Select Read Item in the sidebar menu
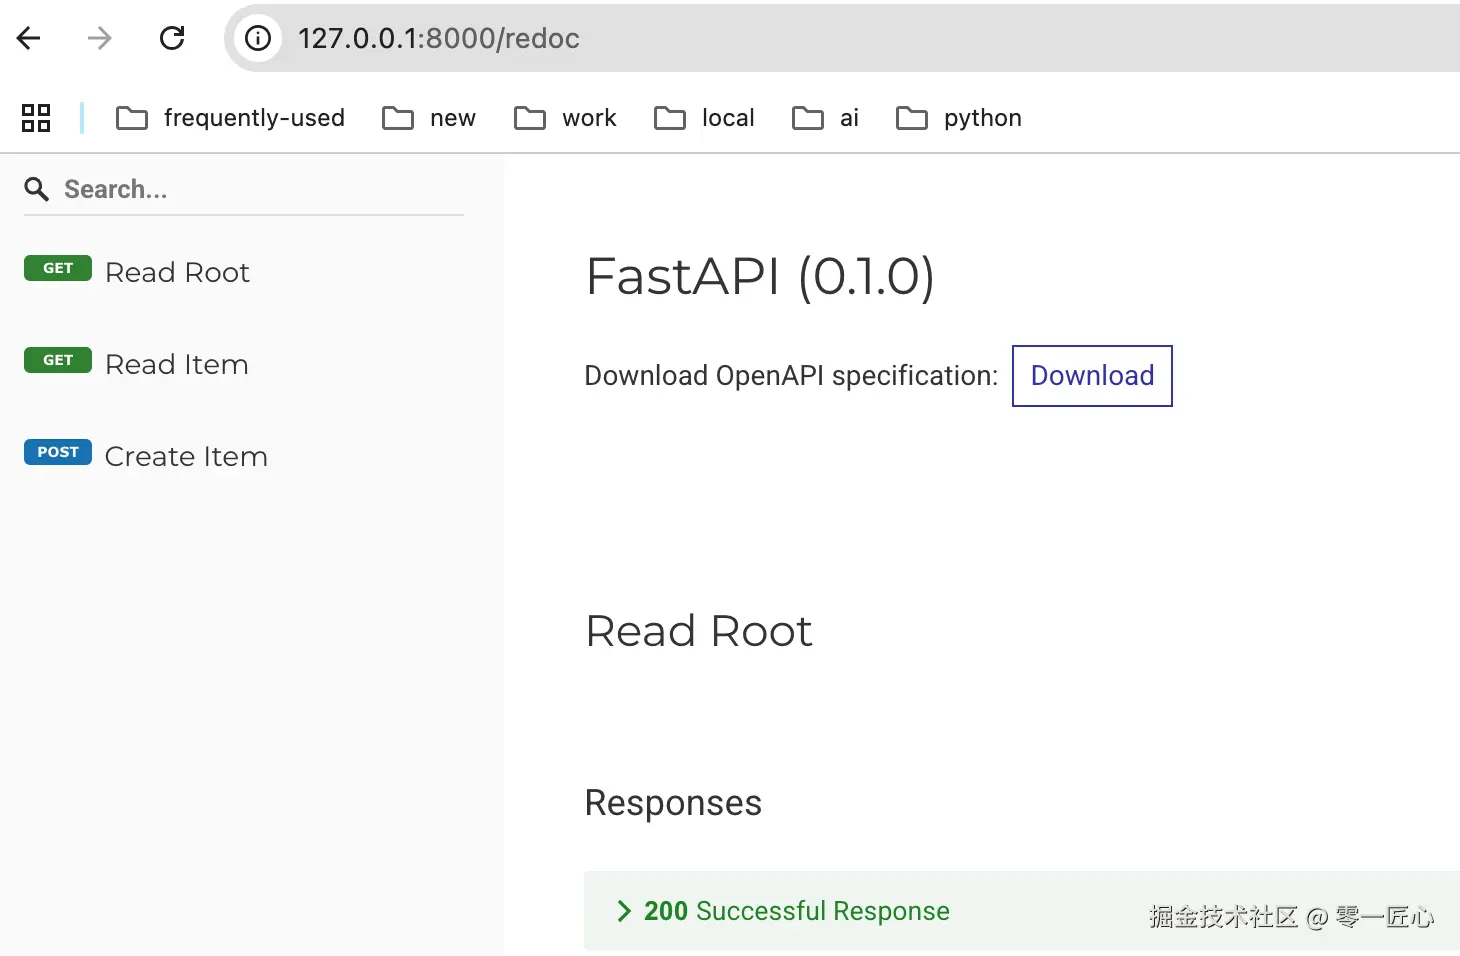 coord(177,364)
